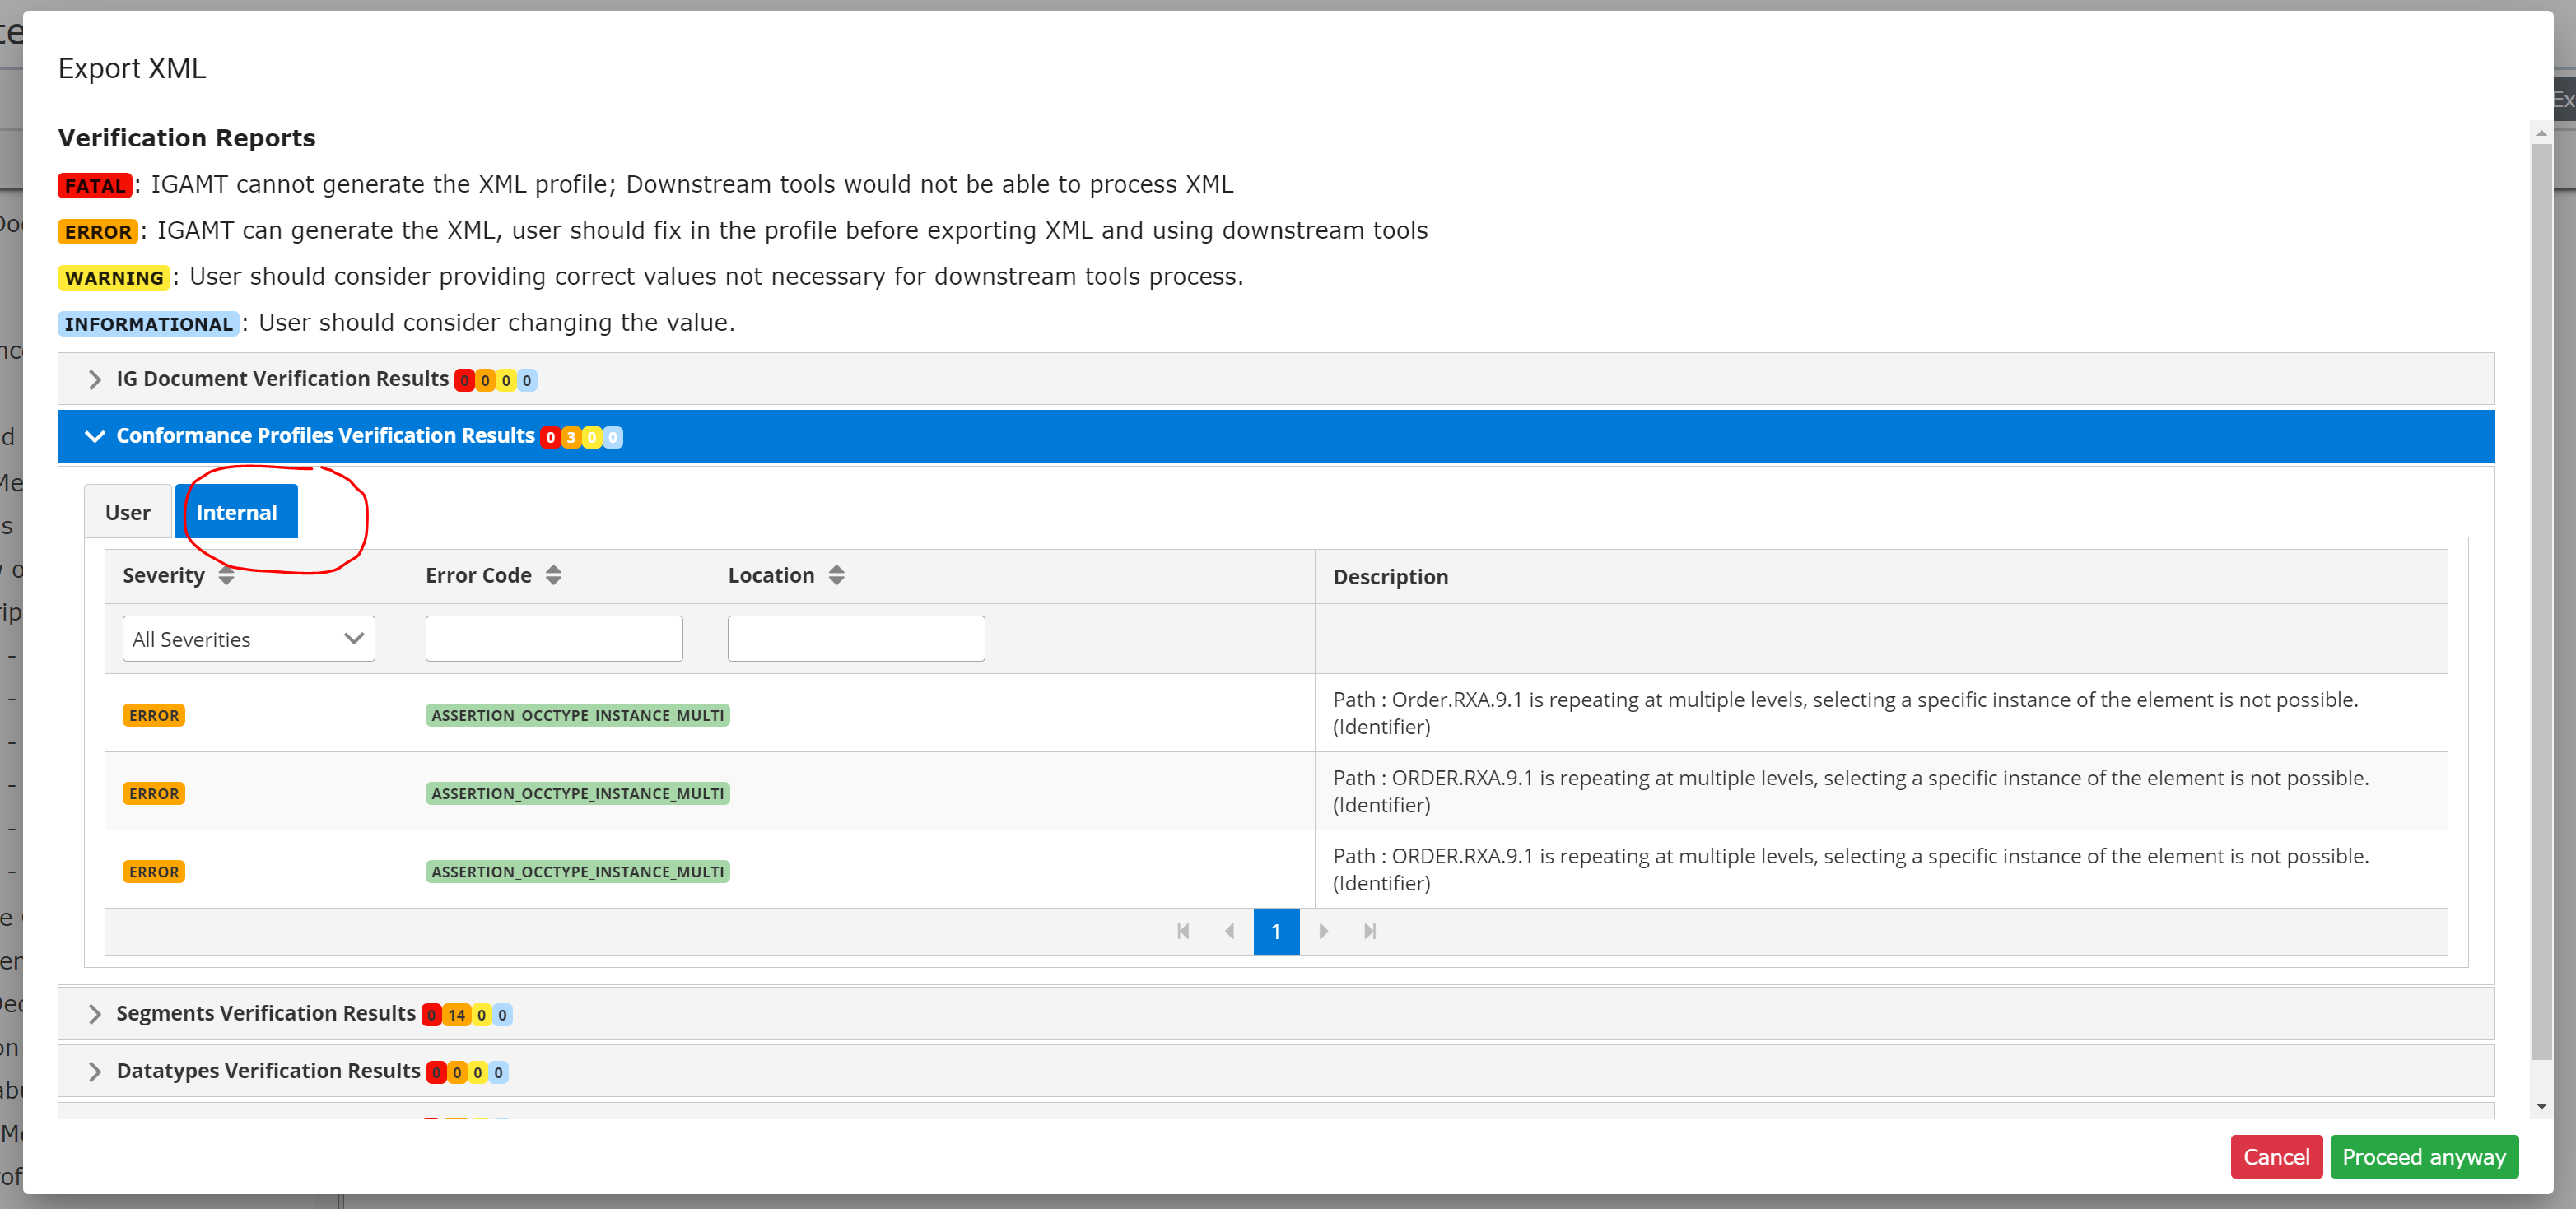The width and height of the screenshot is (2576, 1209).
Task: Select page 1 in pagination
Action: coord(1276,931)
